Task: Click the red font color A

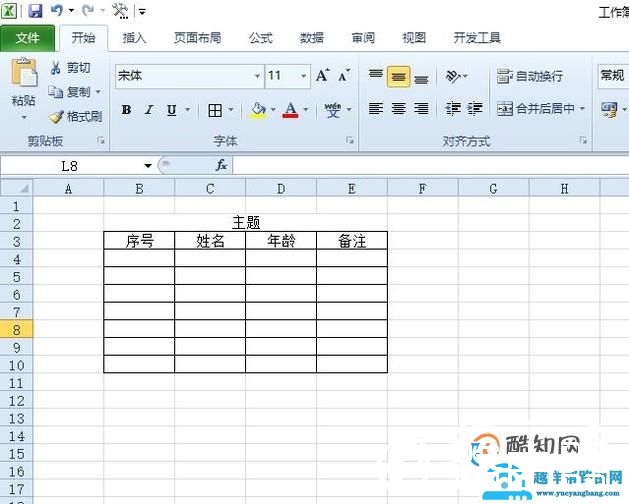Action: tap(290, 110)
